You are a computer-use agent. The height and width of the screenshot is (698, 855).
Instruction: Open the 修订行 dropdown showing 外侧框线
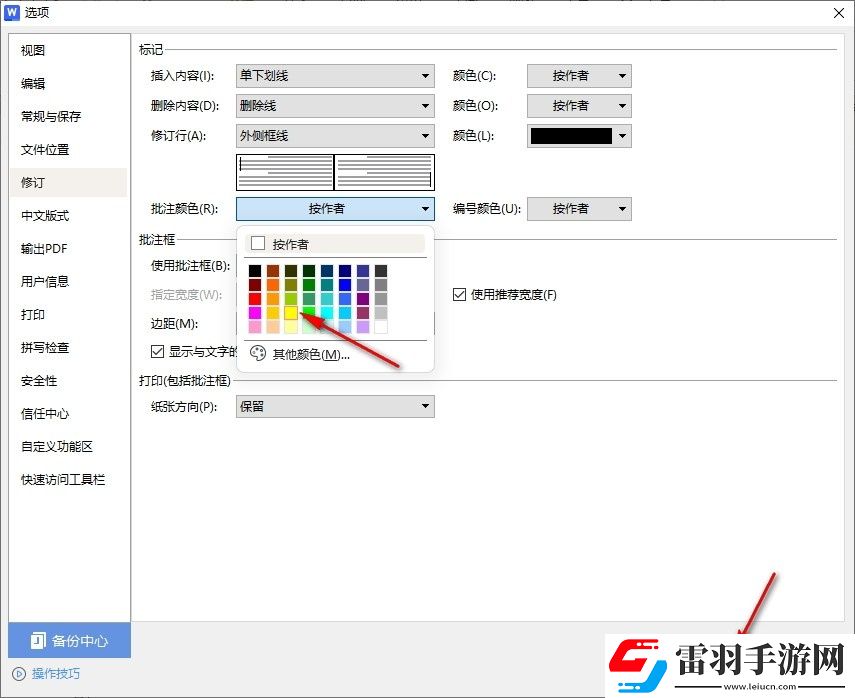point(335,135)
